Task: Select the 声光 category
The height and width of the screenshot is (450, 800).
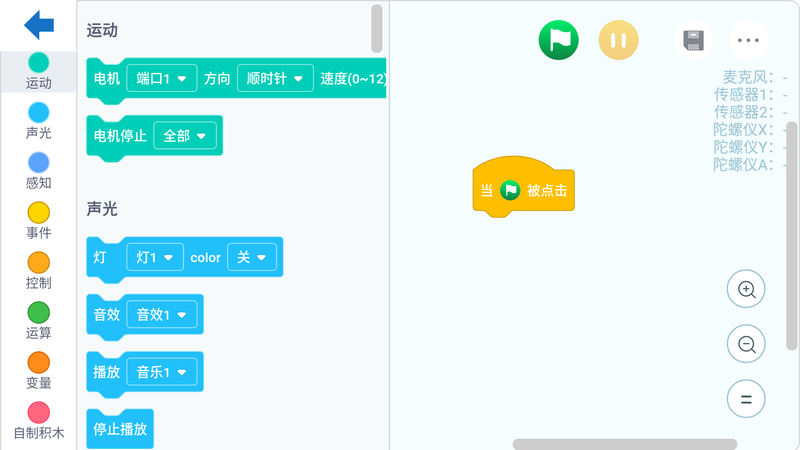Action: (x=38, y=121)
